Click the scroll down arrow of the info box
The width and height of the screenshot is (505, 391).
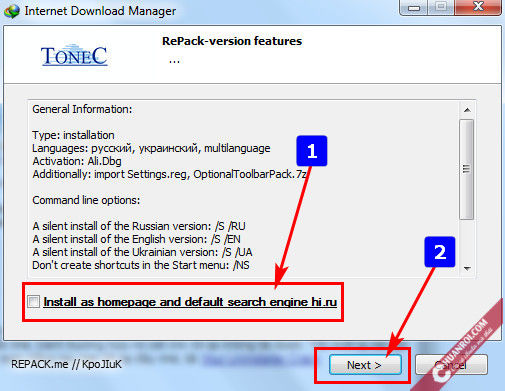click(x=467, y=268)
